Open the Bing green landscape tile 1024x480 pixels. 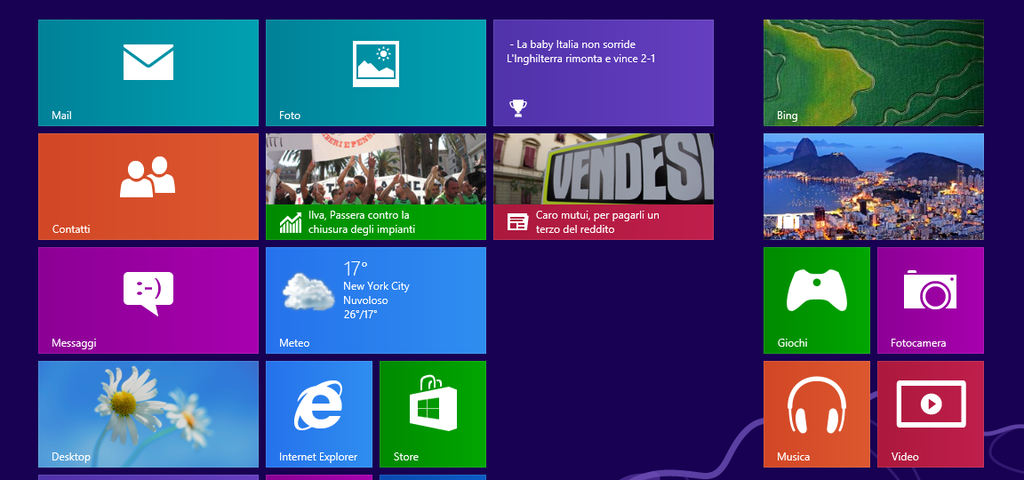click(x=873, y=72)
